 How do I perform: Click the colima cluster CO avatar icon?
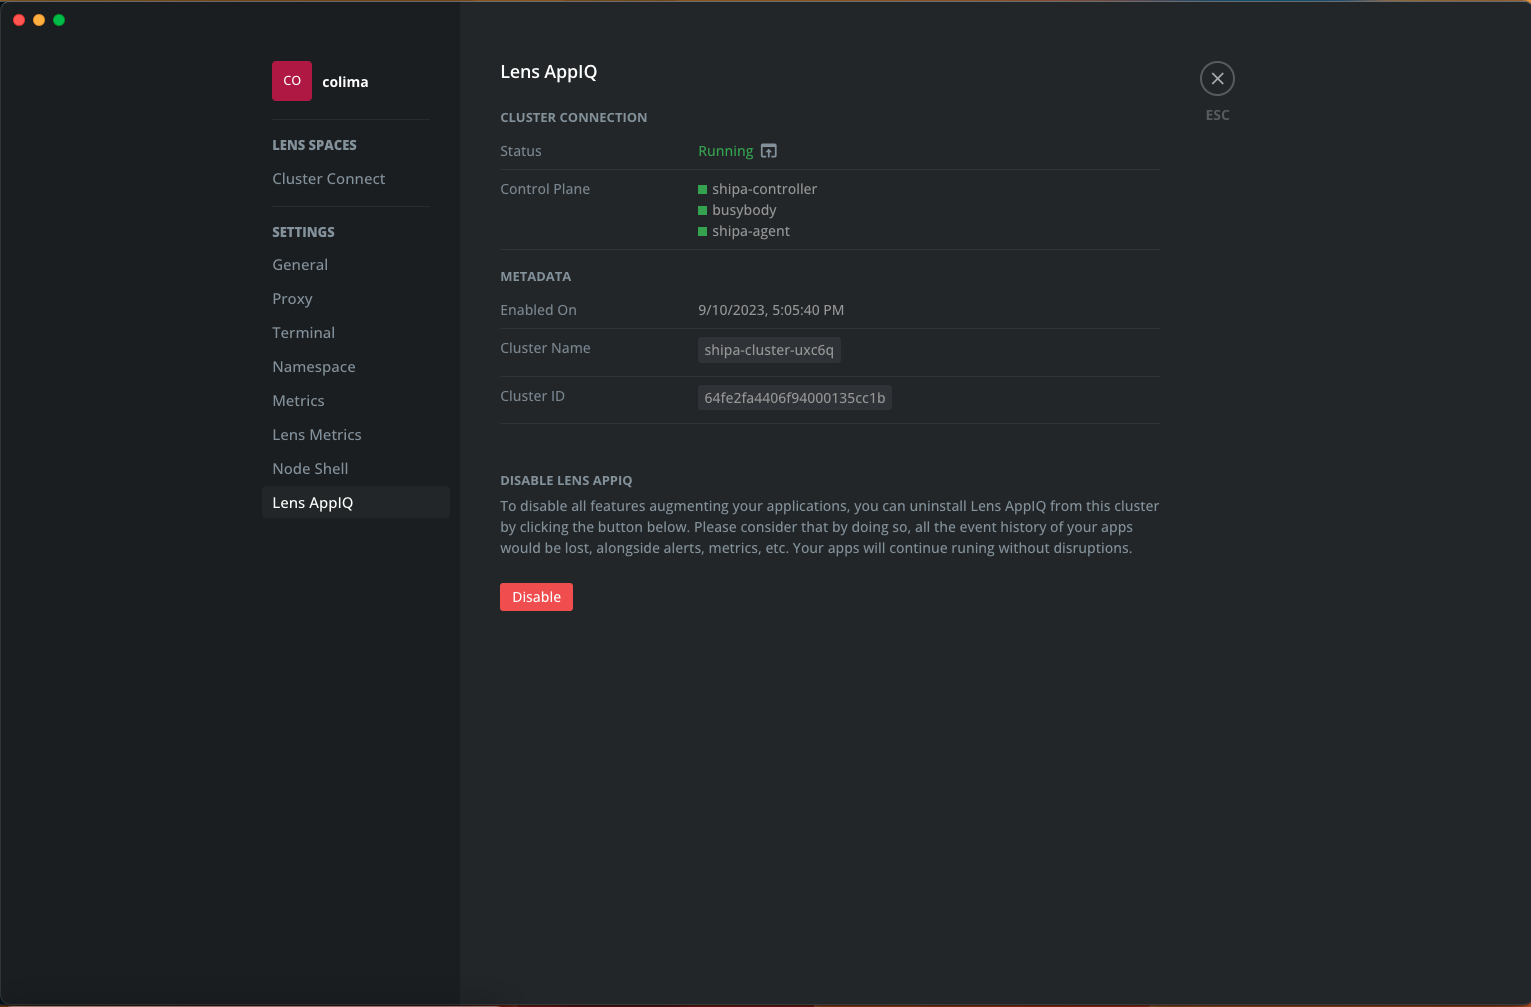pyautogui.click(x=292, y=81)
